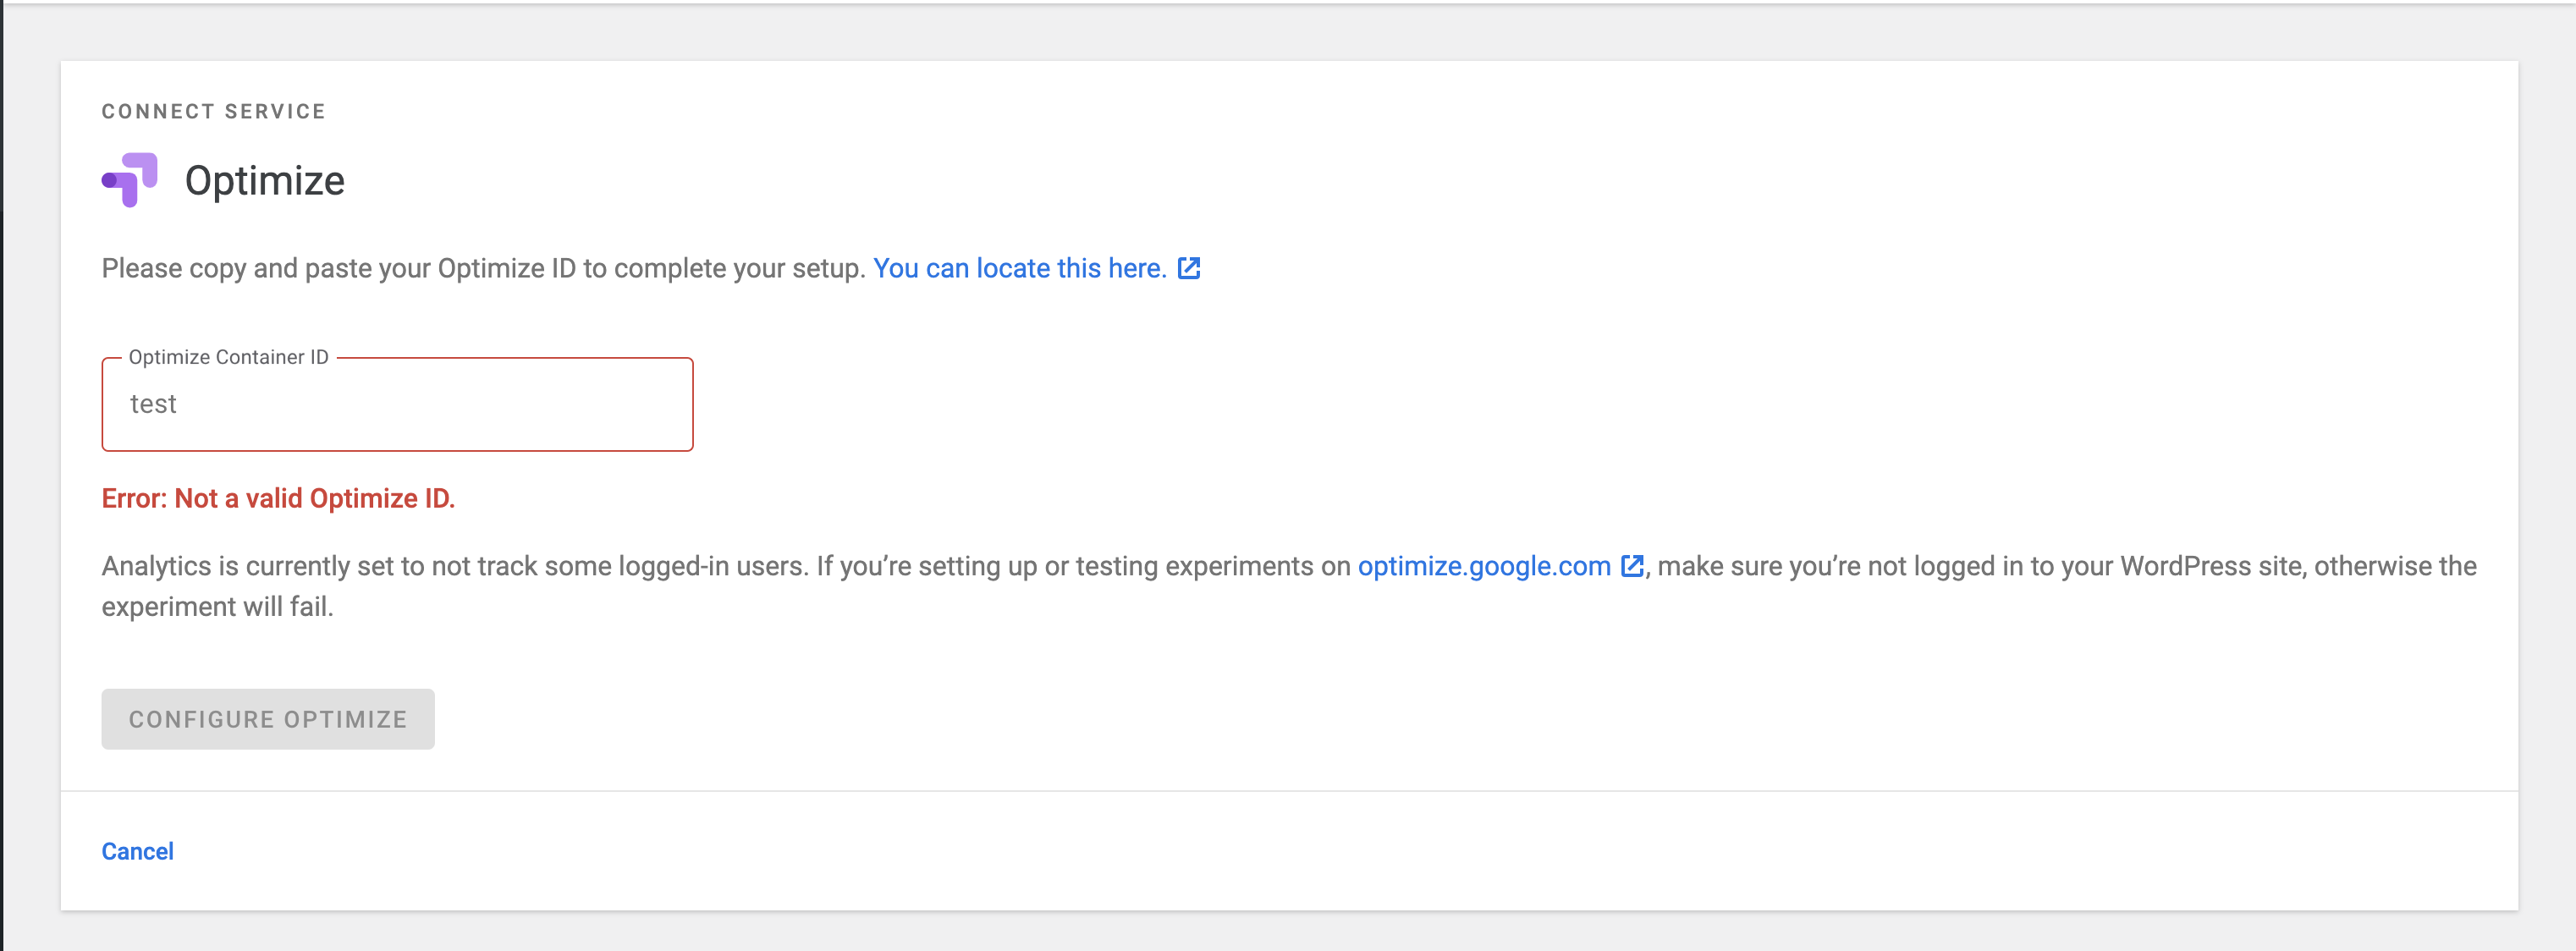Viewport: 2576px width, 951px height.
Task: Click the purple Optimize logo icon
Action: (129, 180)
